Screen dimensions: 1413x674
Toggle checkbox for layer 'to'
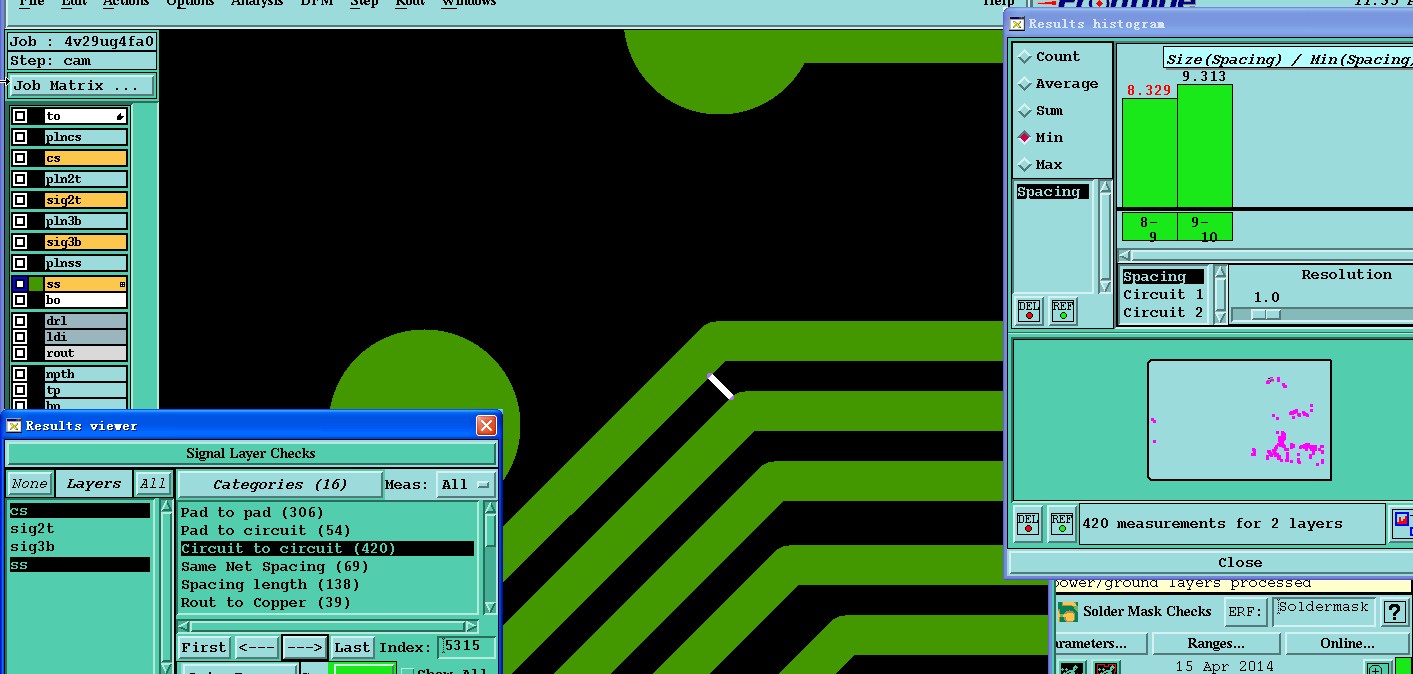point(20,116)
